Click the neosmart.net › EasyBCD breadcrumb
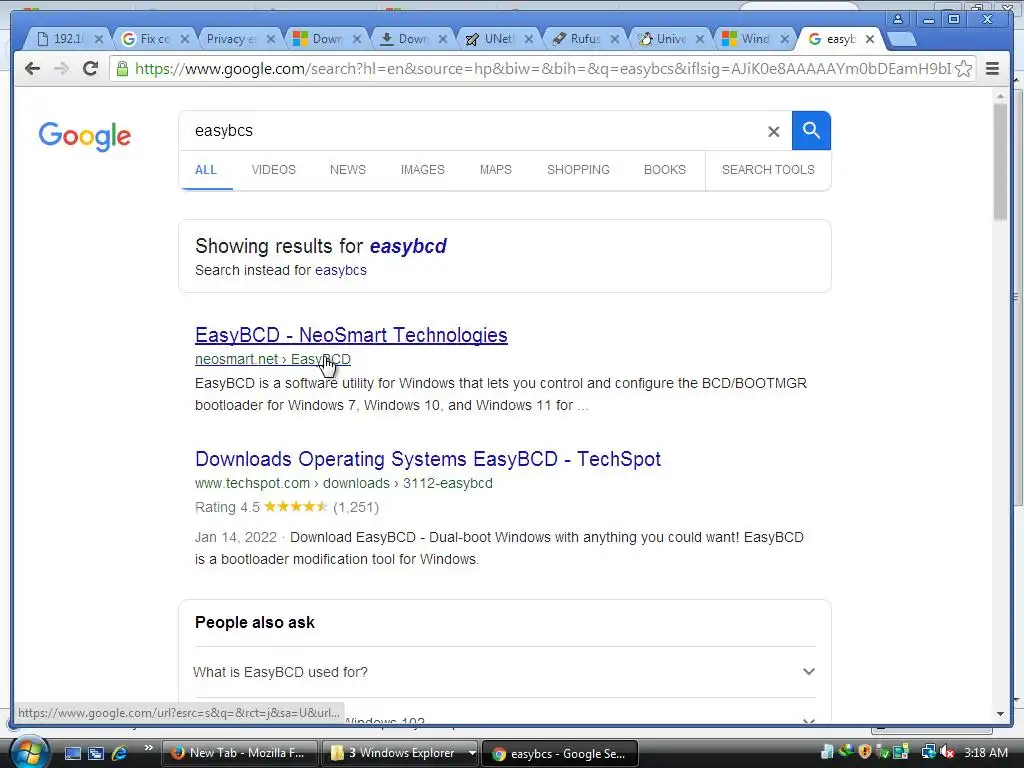The image size is (1024, 768). [272, 359]
